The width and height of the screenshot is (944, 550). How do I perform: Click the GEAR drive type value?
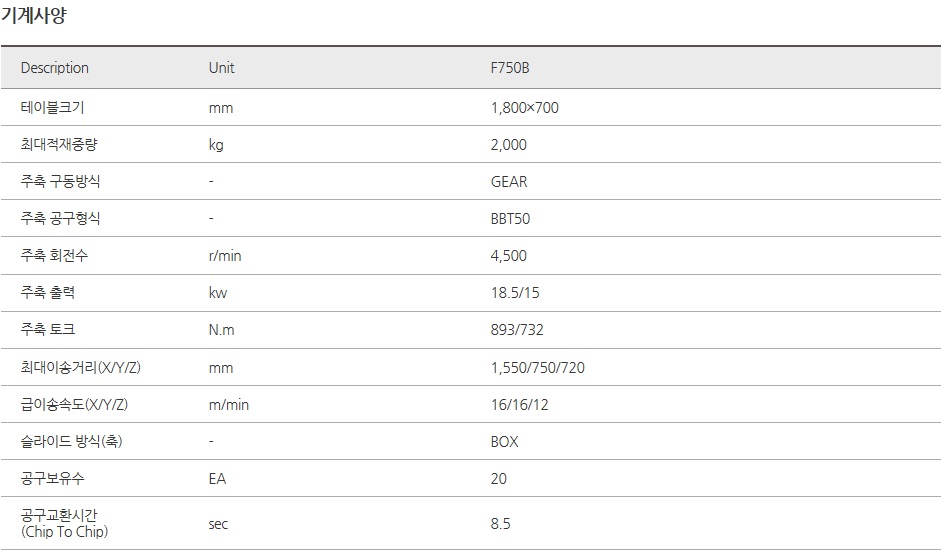click(x=508, y=181)
